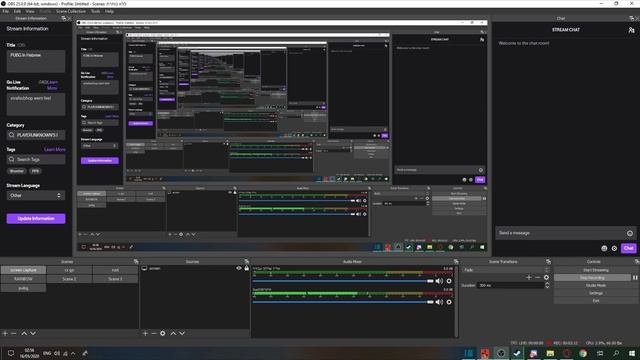Add a scene transition with the plus icon

tap(529, 277)
